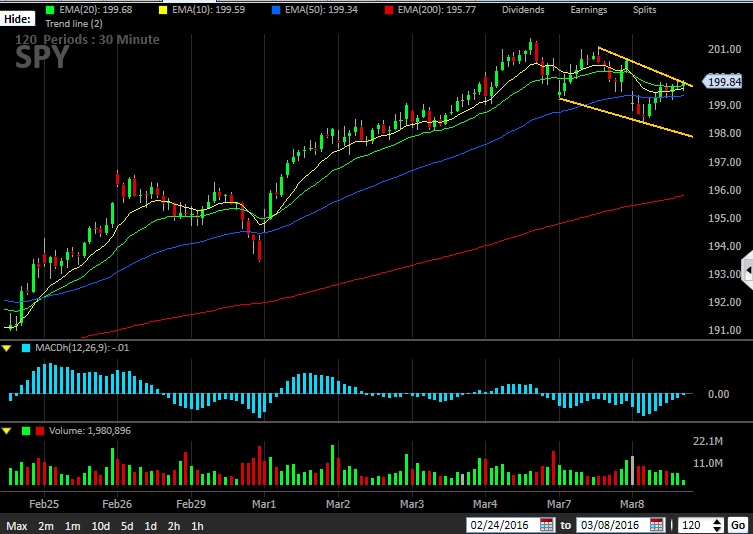Select the 2h time range
The image size is (753, 534).
(x=174, y=526)
